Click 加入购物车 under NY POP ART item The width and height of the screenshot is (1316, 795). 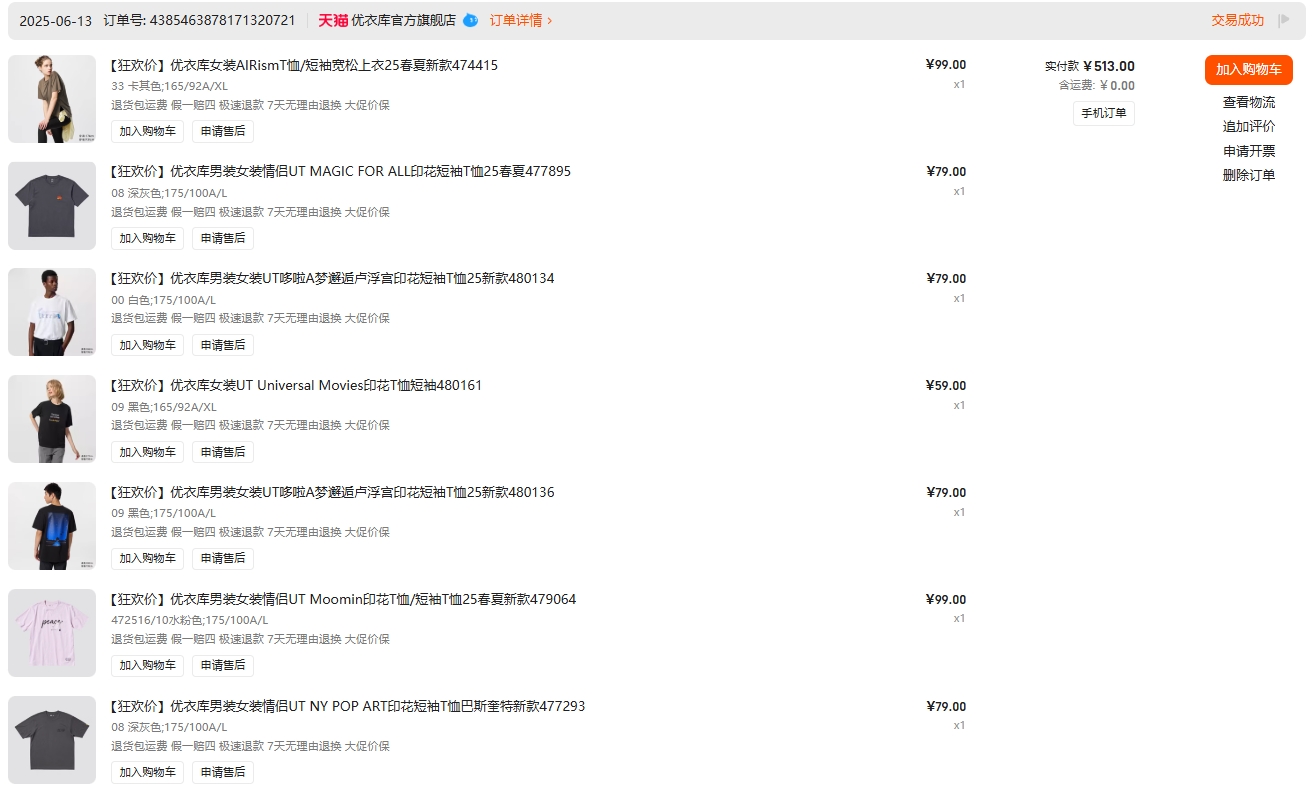pyautogui.click(x=147, y=772)
